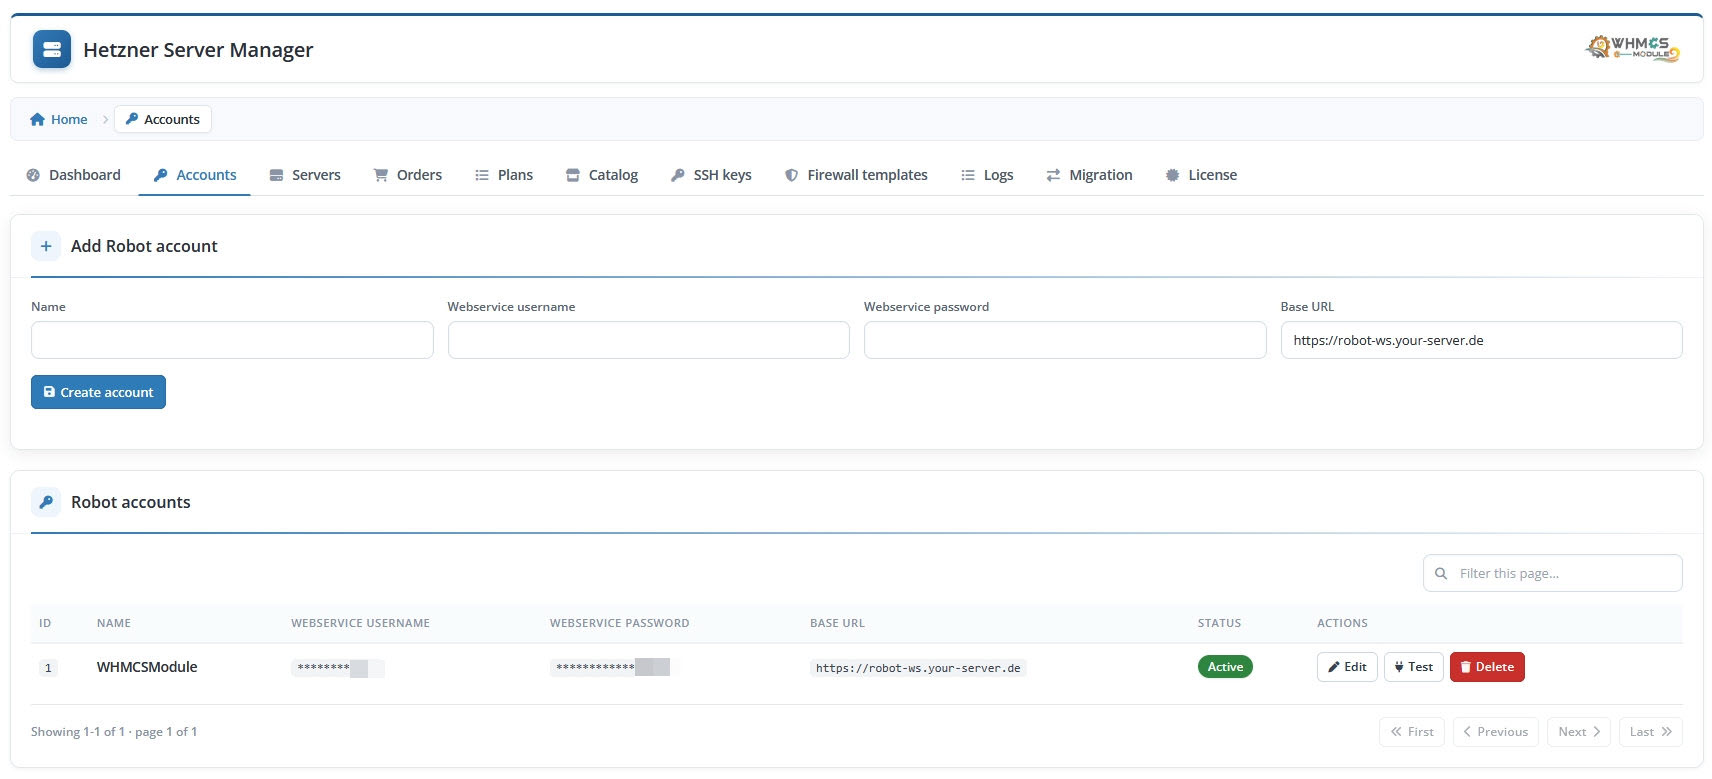Click the Robot accounts heading text

click(x=131, y=502)
